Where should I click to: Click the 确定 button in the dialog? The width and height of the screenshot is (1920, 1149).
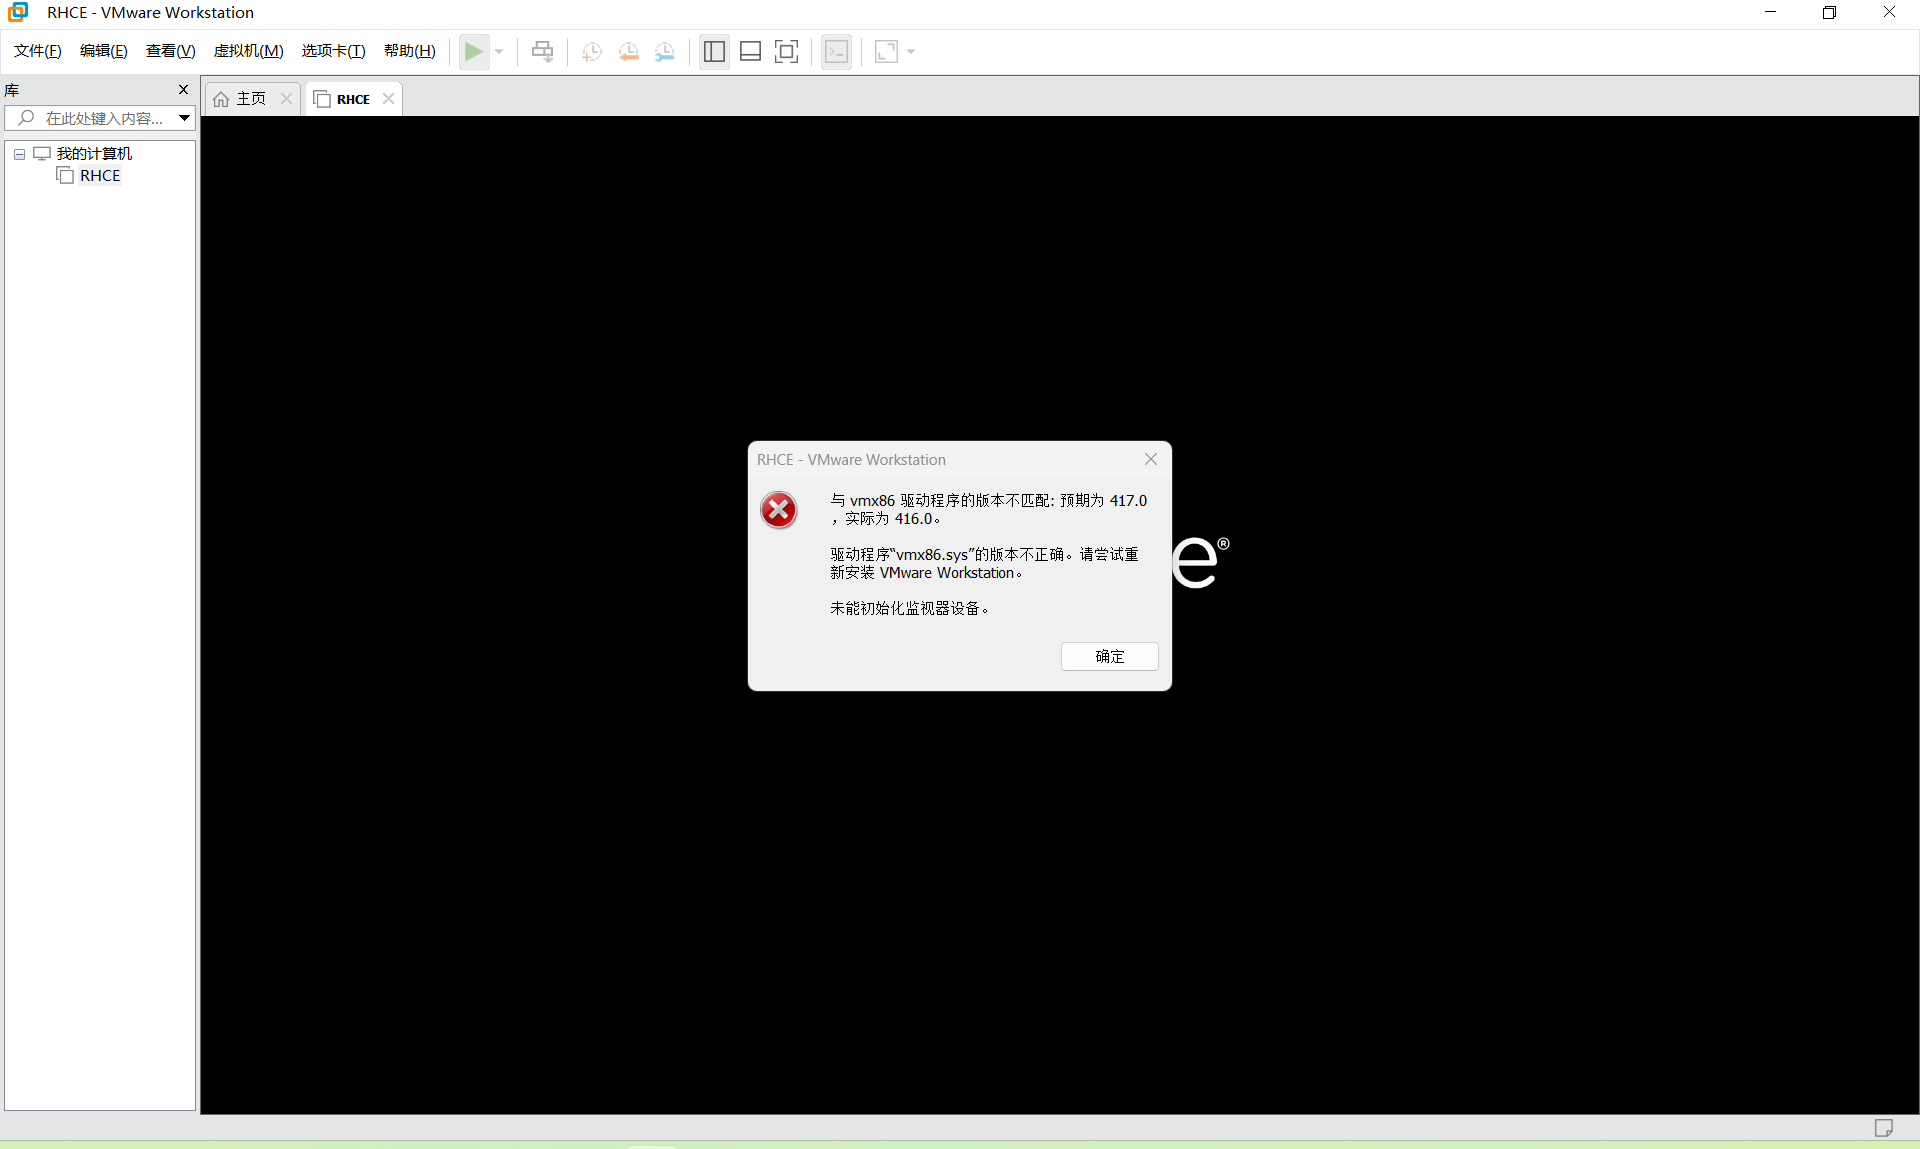coord(1109,656)
